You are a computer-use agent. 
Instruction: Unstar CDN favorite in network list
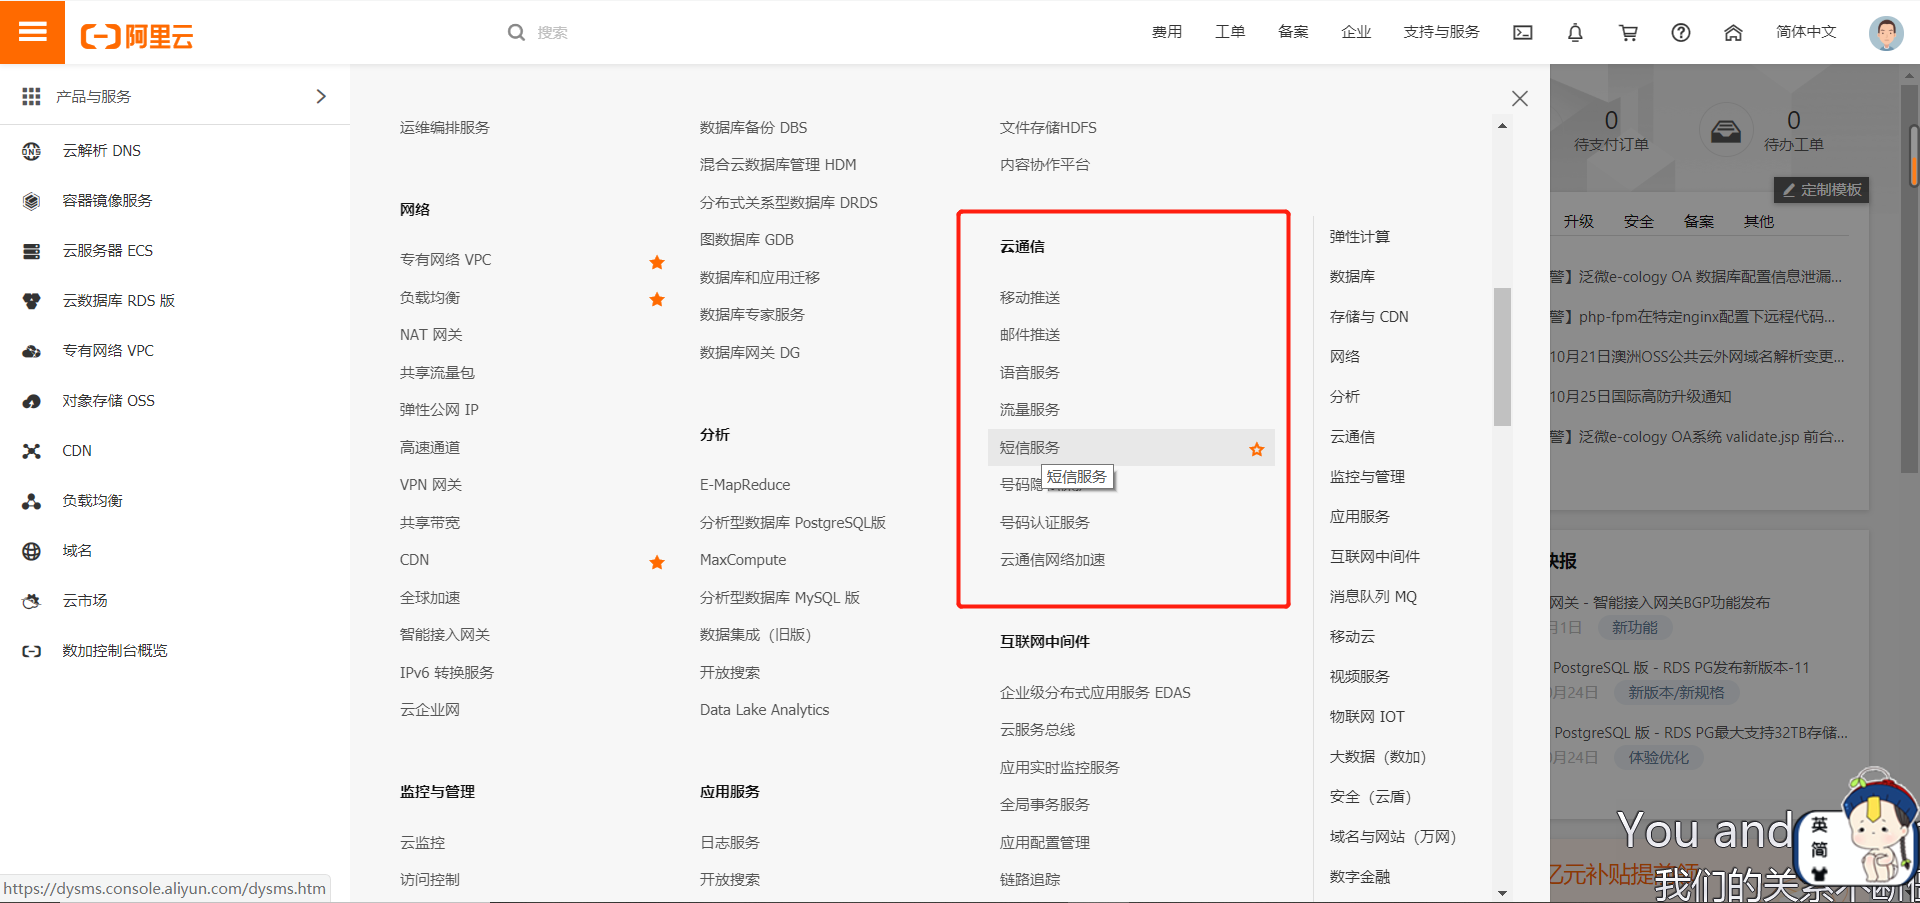tap(657, 562)
